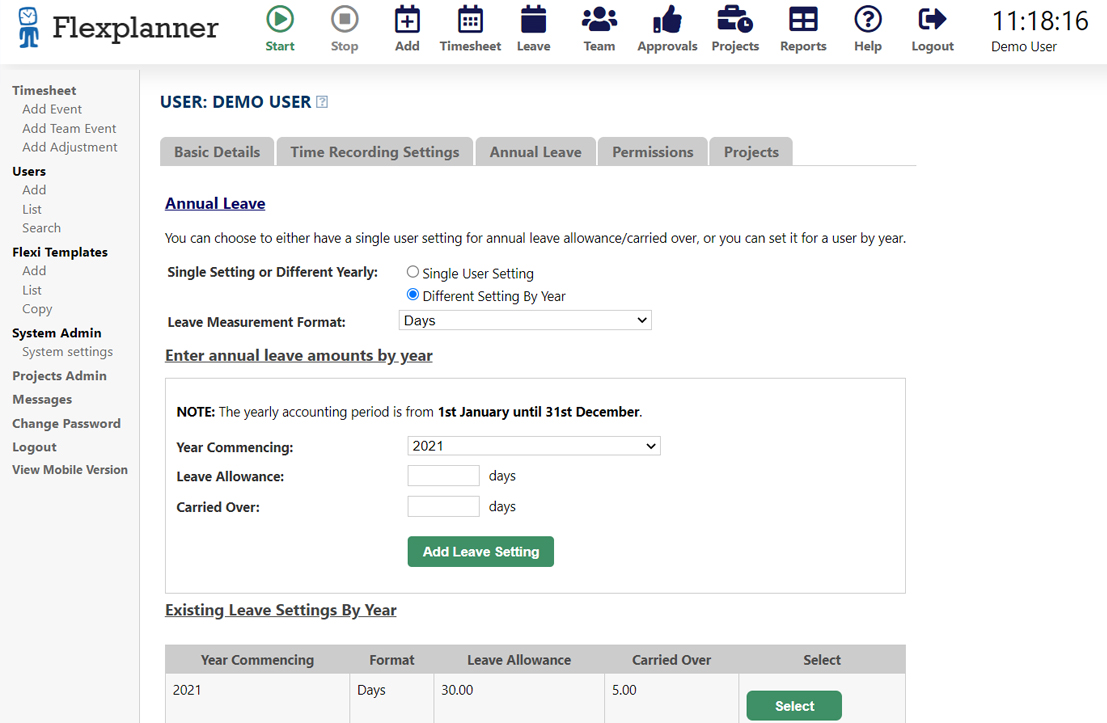Open Messages in the sidebar
Viewport: 1107px width, 723px height.
click(x=42, y=400)
